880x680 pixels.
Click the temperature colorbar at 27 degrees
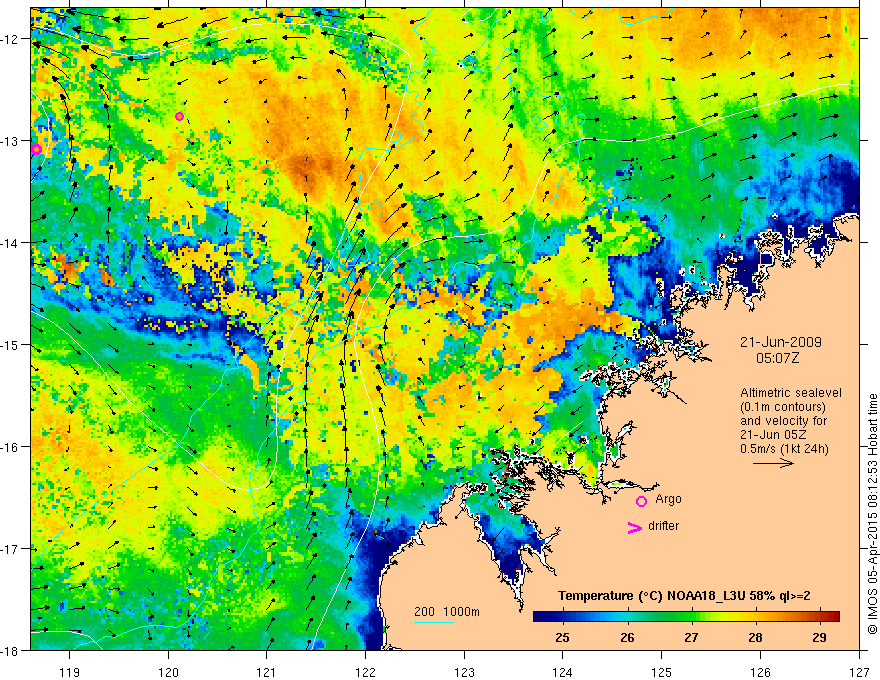click(x=691, y=616)
